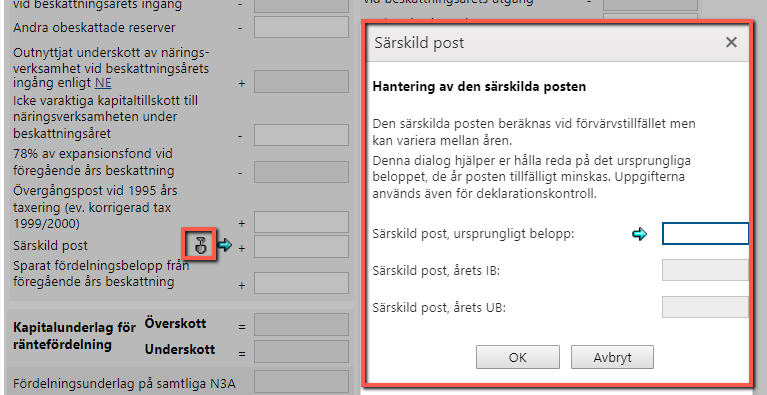Screen dimensions: 767x395
Task: Click the Icke varaktiga kapitaltillskott amount field
Action: pos(301,135)
